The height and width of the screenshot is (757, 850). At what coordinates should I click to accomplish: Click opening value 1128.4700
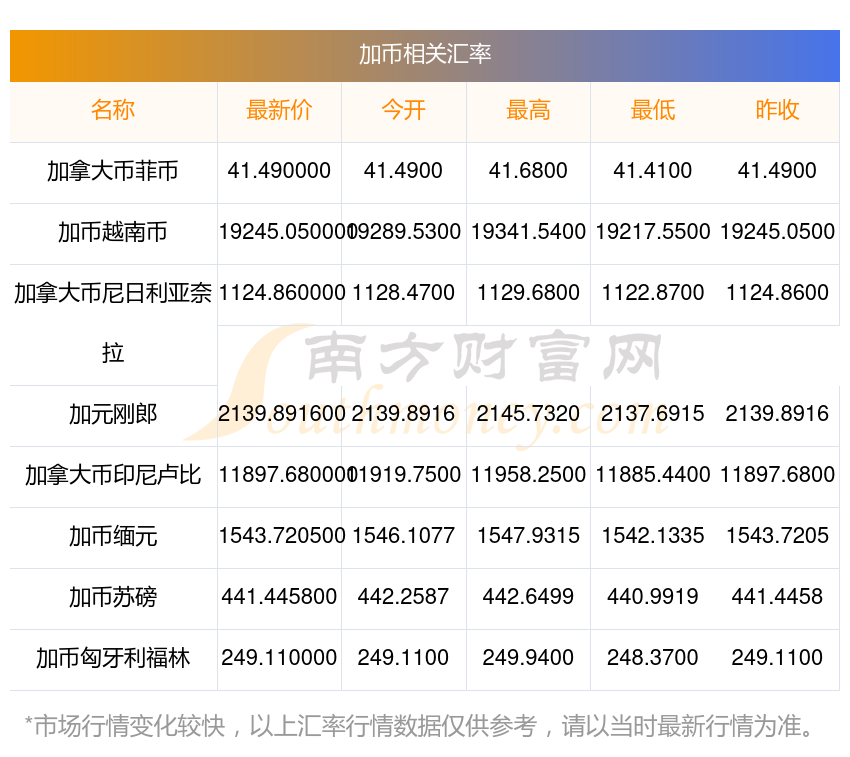(403, 293)
